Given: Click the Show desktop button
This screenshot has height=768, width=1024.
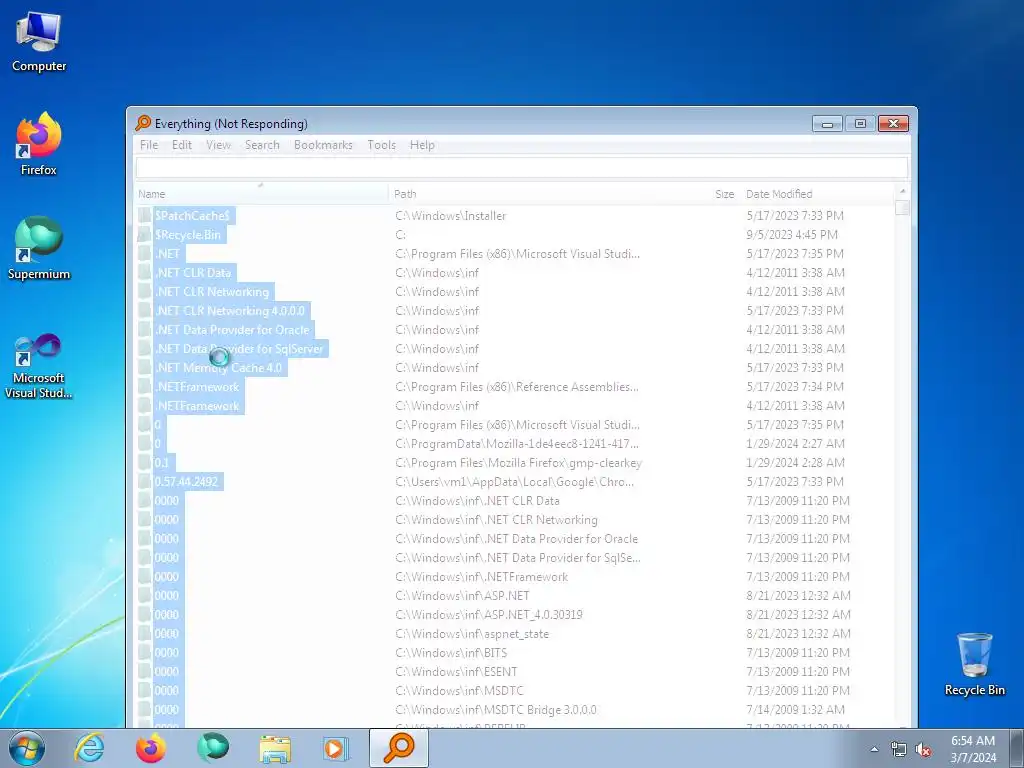Looking at the screenshot, I should coord(1016,748).
